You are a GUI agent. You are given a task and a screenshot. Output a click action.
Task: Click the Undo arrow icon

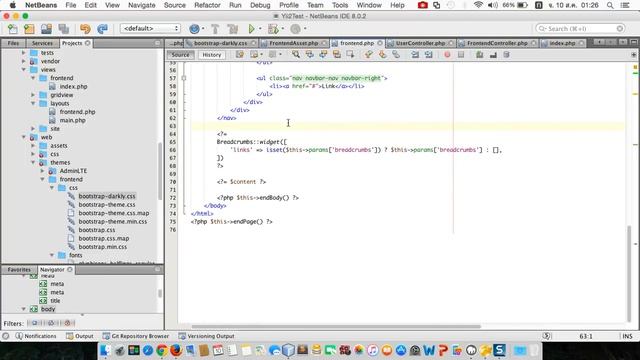(x=85, y=29)
